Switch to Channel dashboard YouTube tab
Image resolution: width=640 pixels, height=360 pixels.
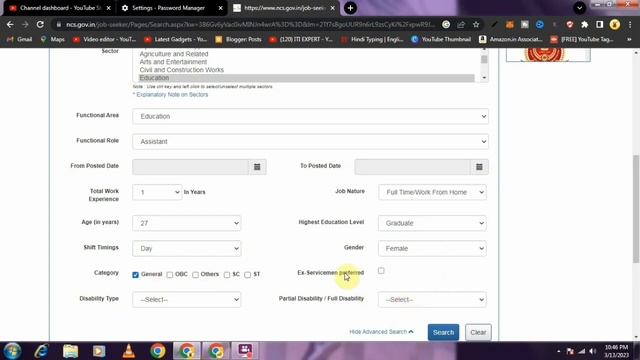coord(59,8)
